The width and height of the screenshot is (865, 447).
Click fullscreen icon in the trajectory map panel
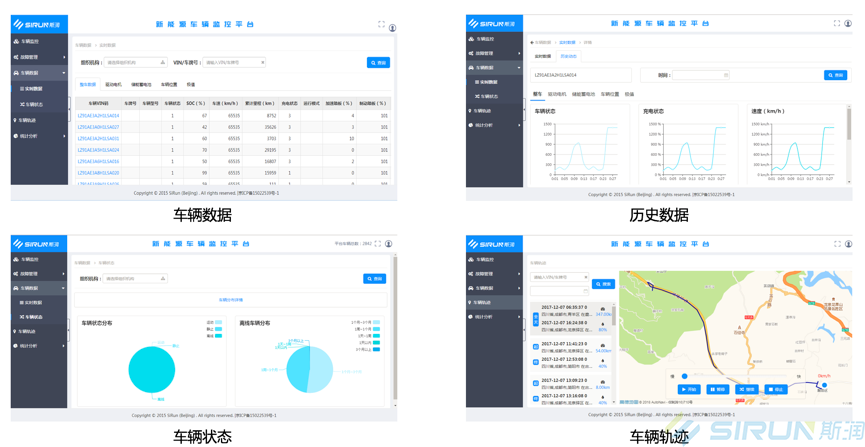coord(837,244)
